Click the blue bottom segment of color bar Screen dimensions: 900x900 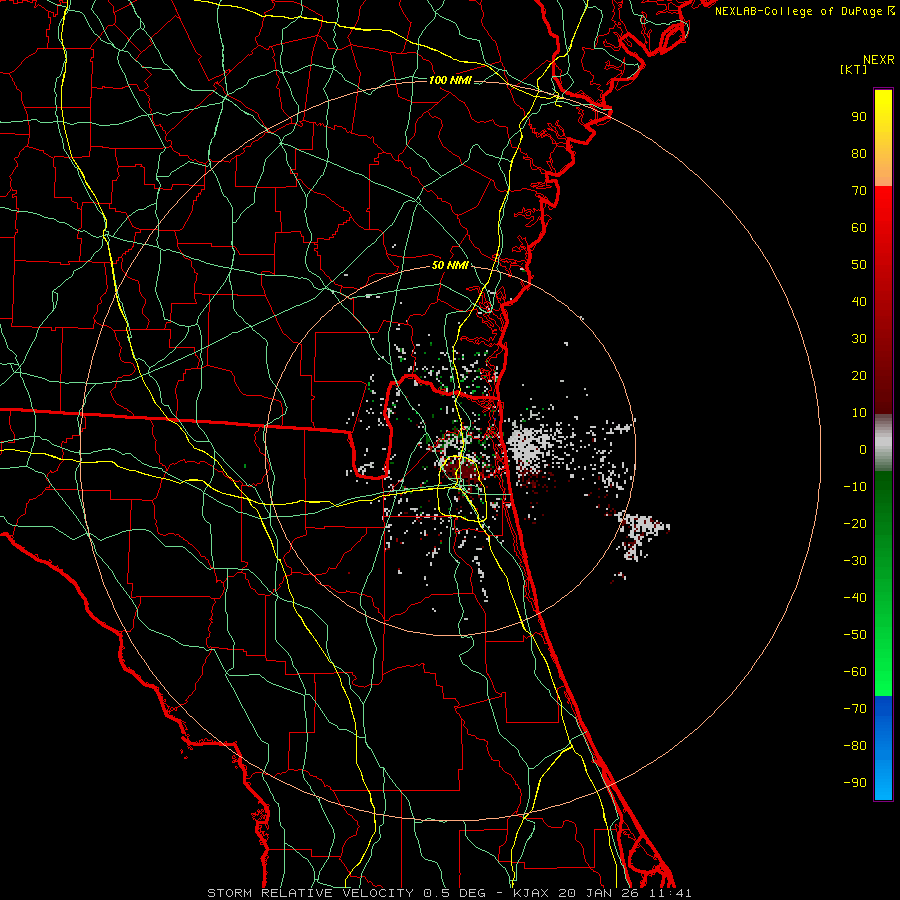tap(883, 748)
